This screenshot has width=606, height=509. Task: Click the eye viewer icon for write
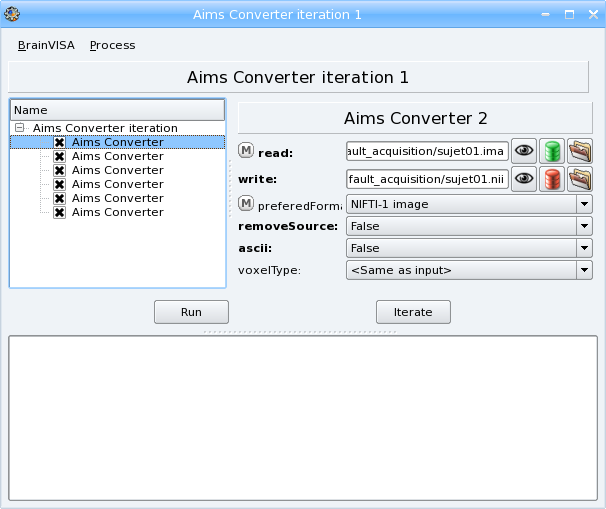click(524, 179)
